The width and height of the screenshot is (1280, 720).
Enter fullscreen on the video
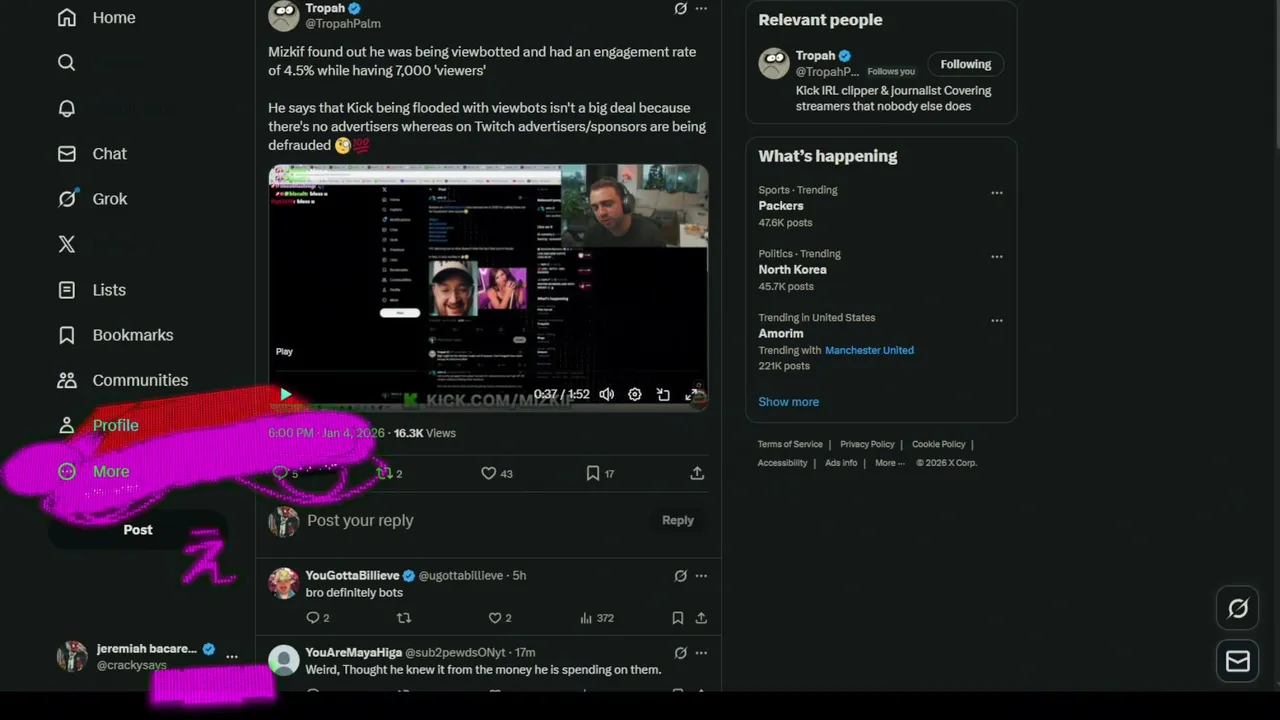coord(691,395)
